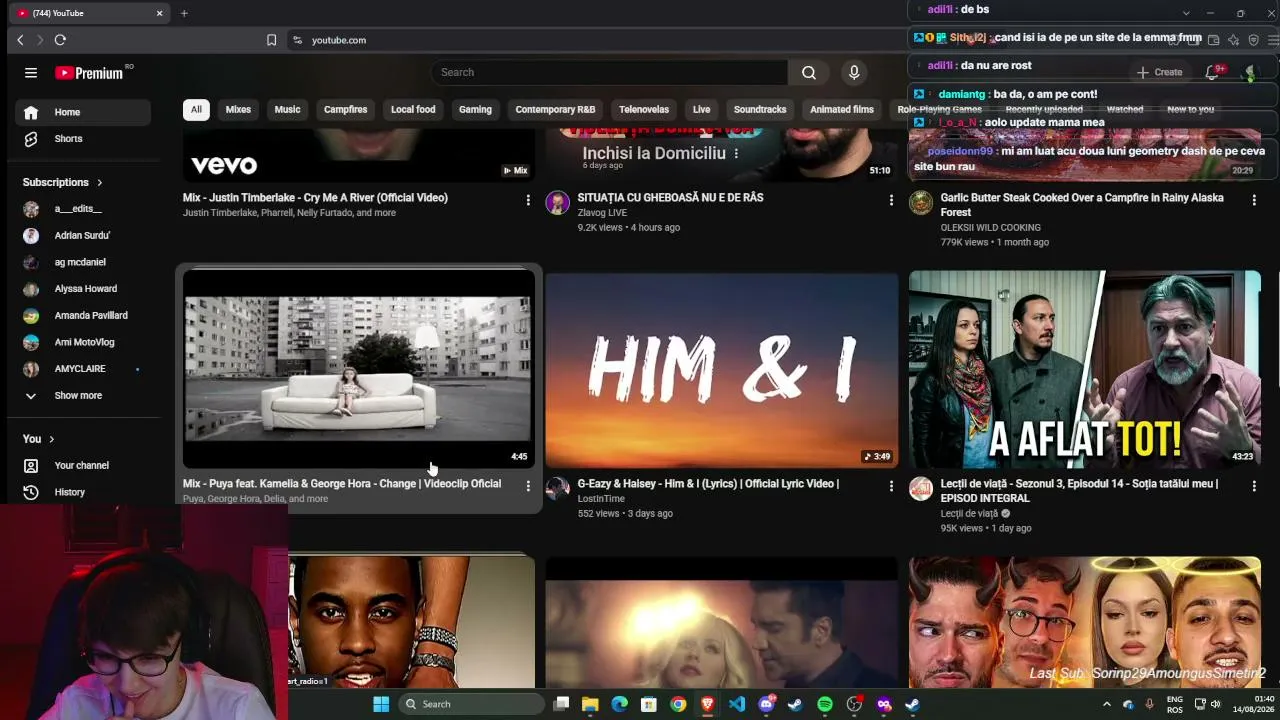Go back in the browser

coord(20,40)
